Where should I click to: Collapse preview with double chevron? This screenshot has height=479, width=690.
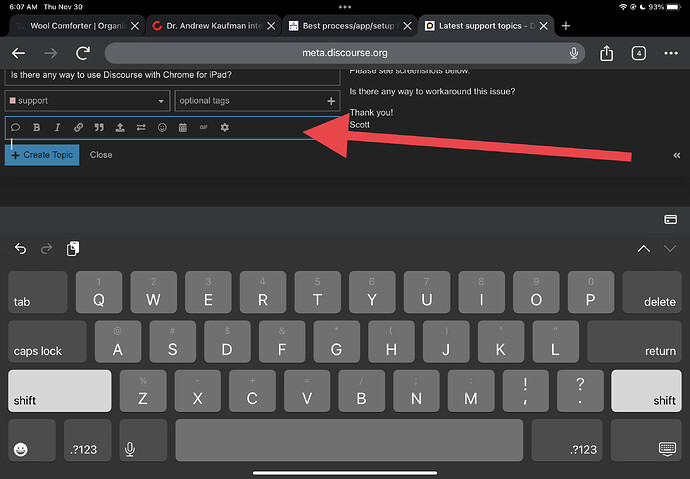click(x=676, y=155)
